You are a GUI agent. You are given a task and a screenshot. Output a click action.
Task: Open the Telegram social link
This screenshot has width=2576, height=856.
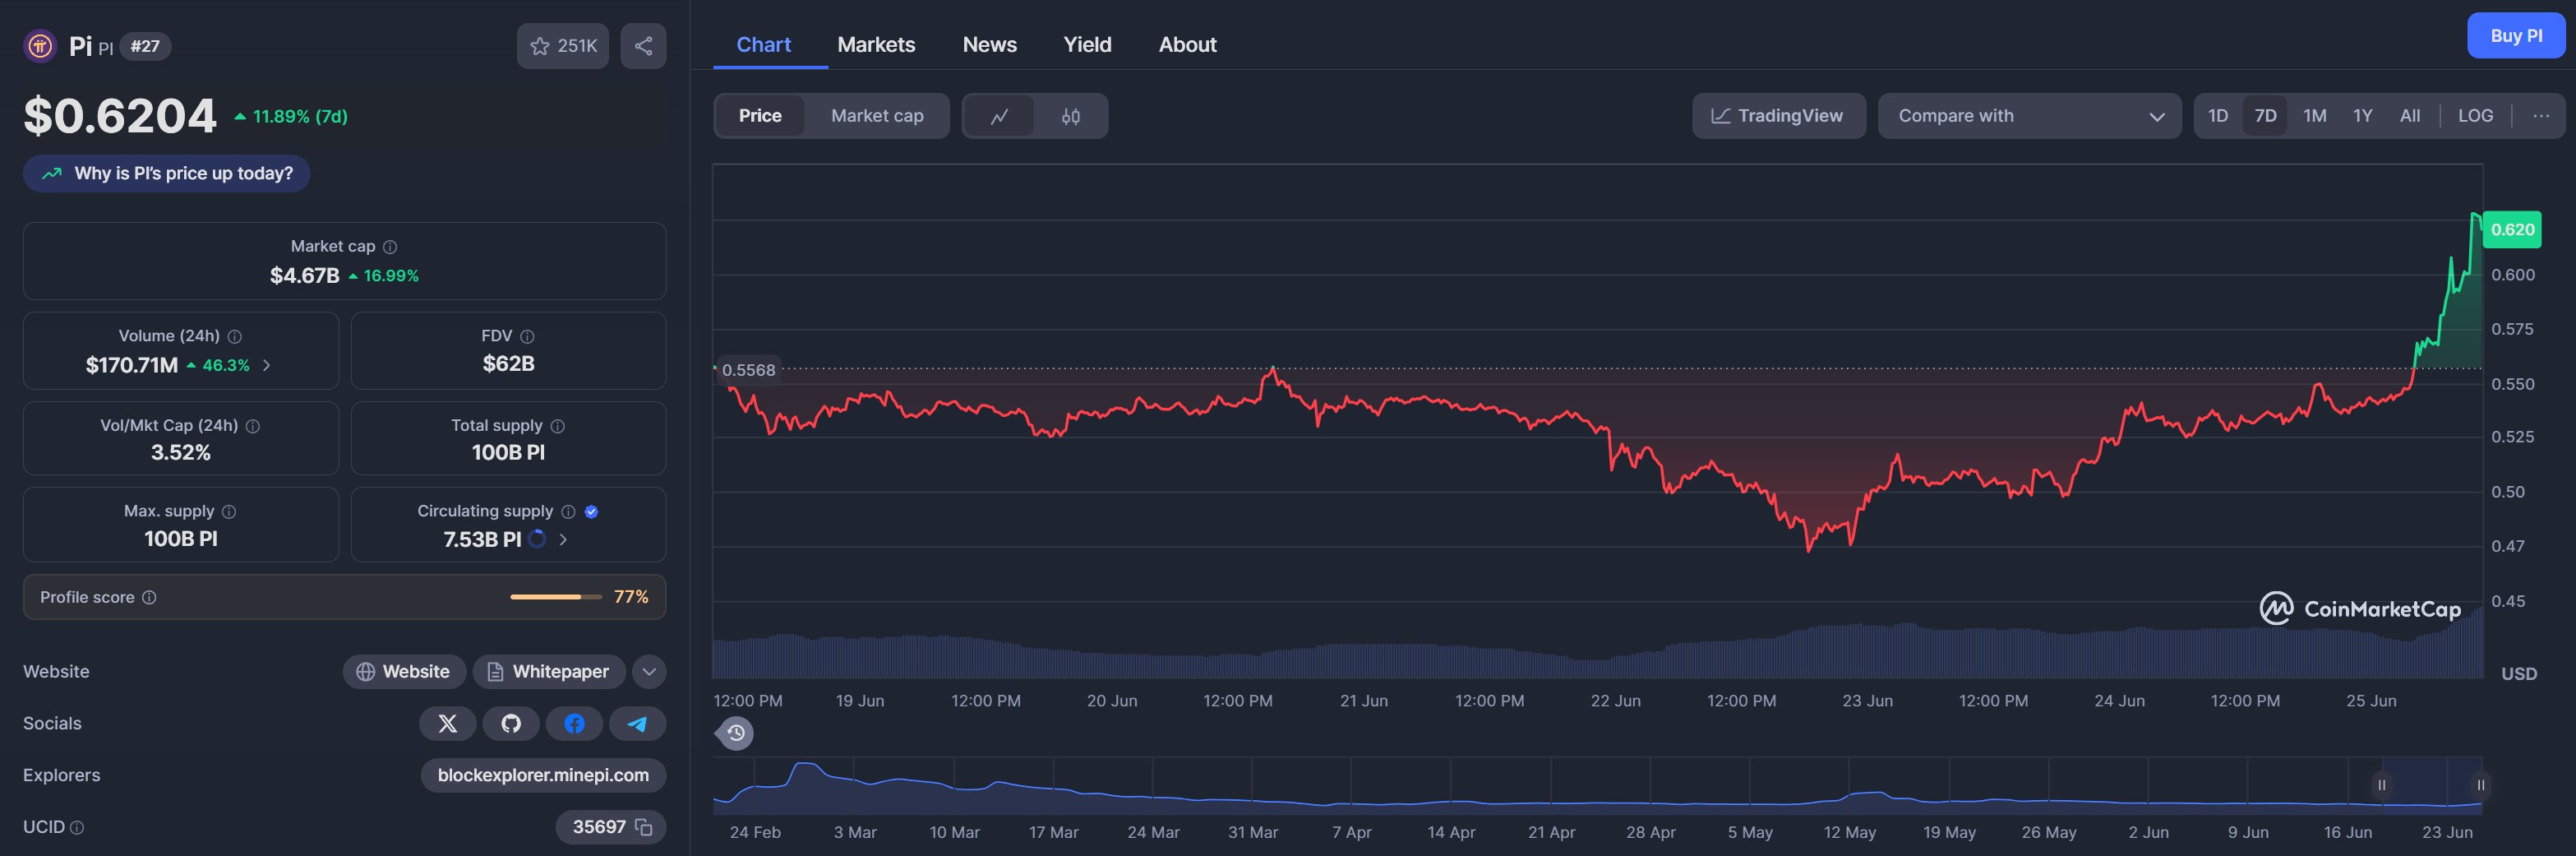[x=637, y=723]
